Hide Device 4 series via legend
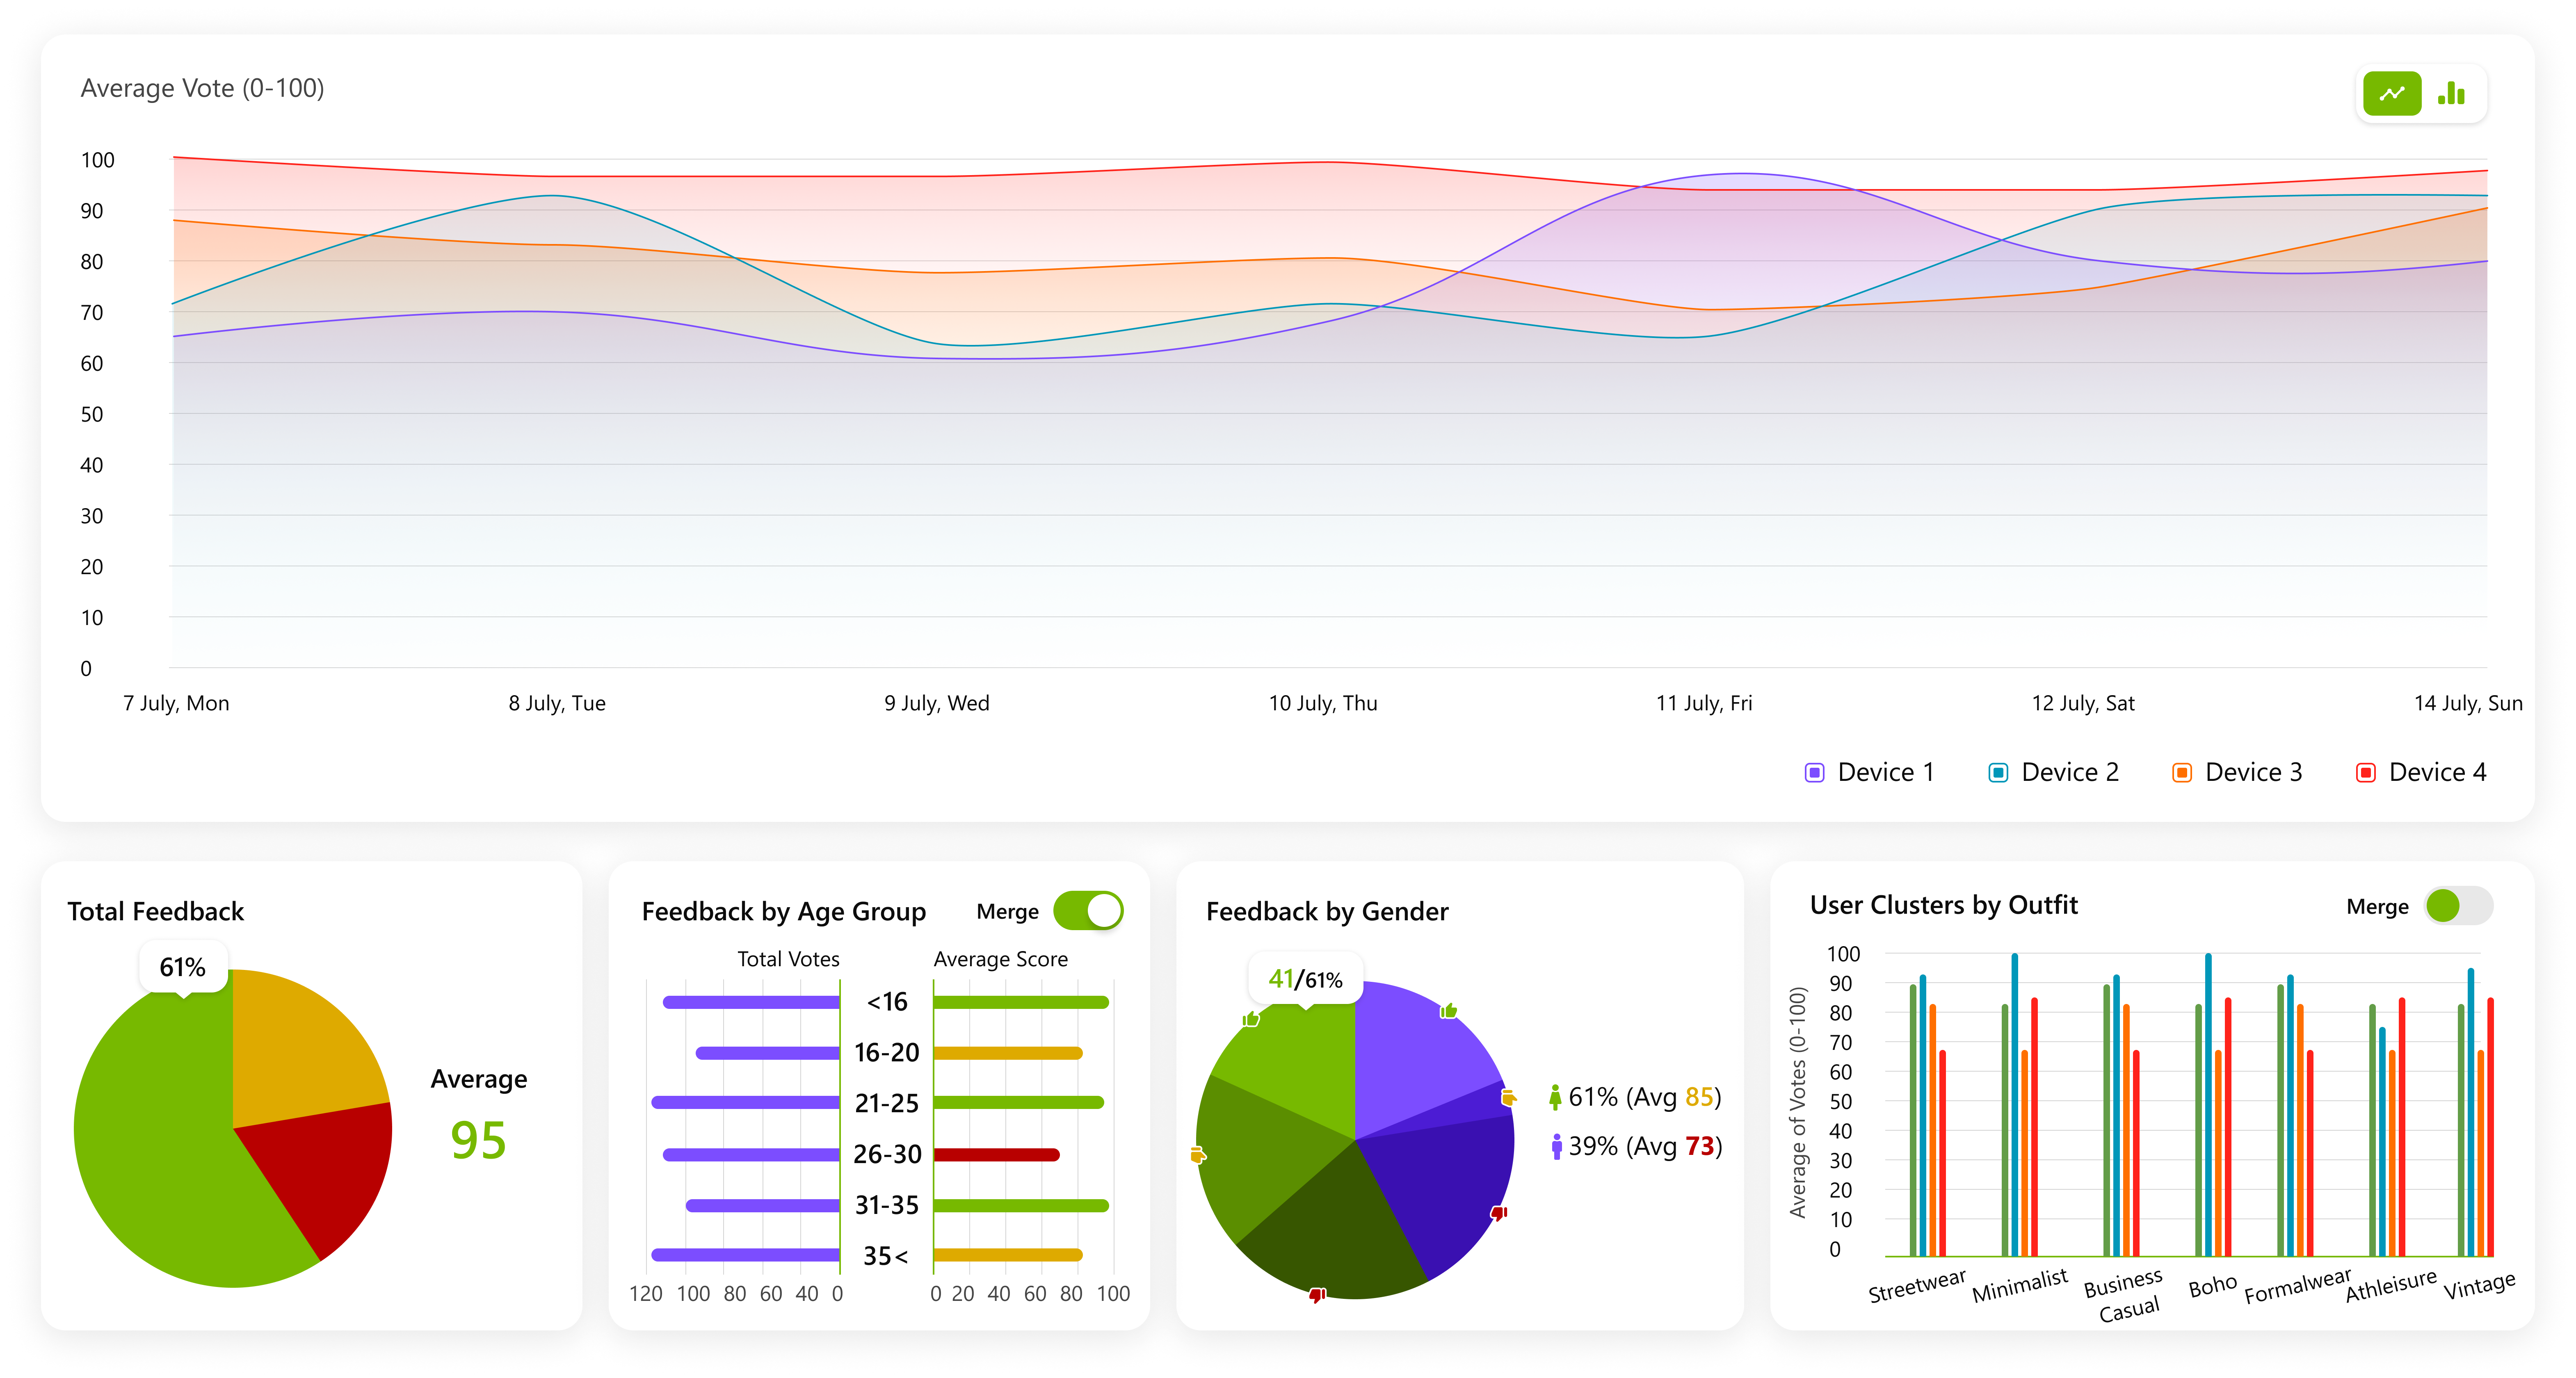Viewport: 2576px width, 1378px height. 2365,773
